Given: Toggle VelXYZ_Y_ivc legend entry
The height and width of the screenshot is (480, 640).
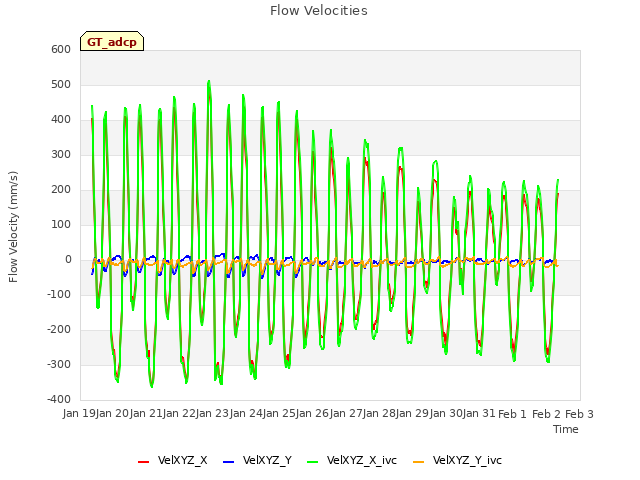Looking at the screenshot, I should (457, 461).
